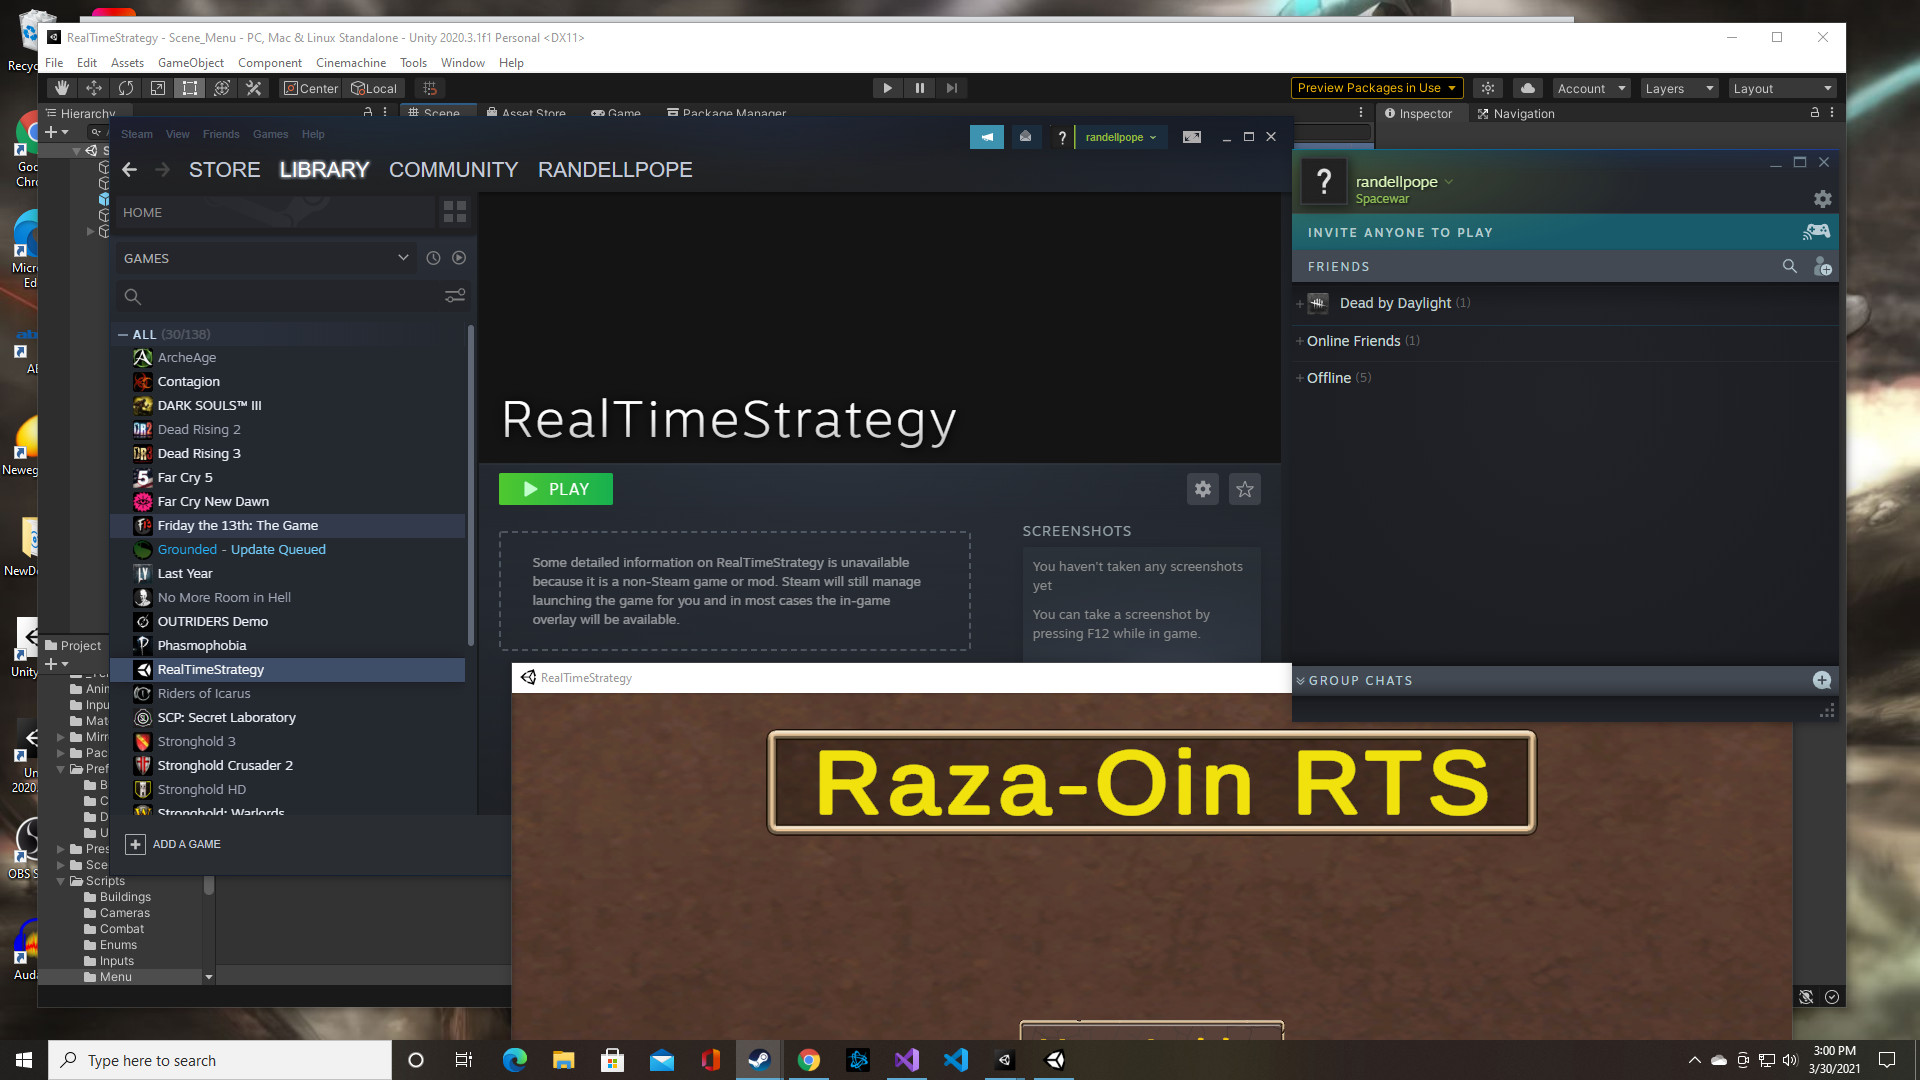Open Steam inbox envelope icon

(x=1025, y=137)
